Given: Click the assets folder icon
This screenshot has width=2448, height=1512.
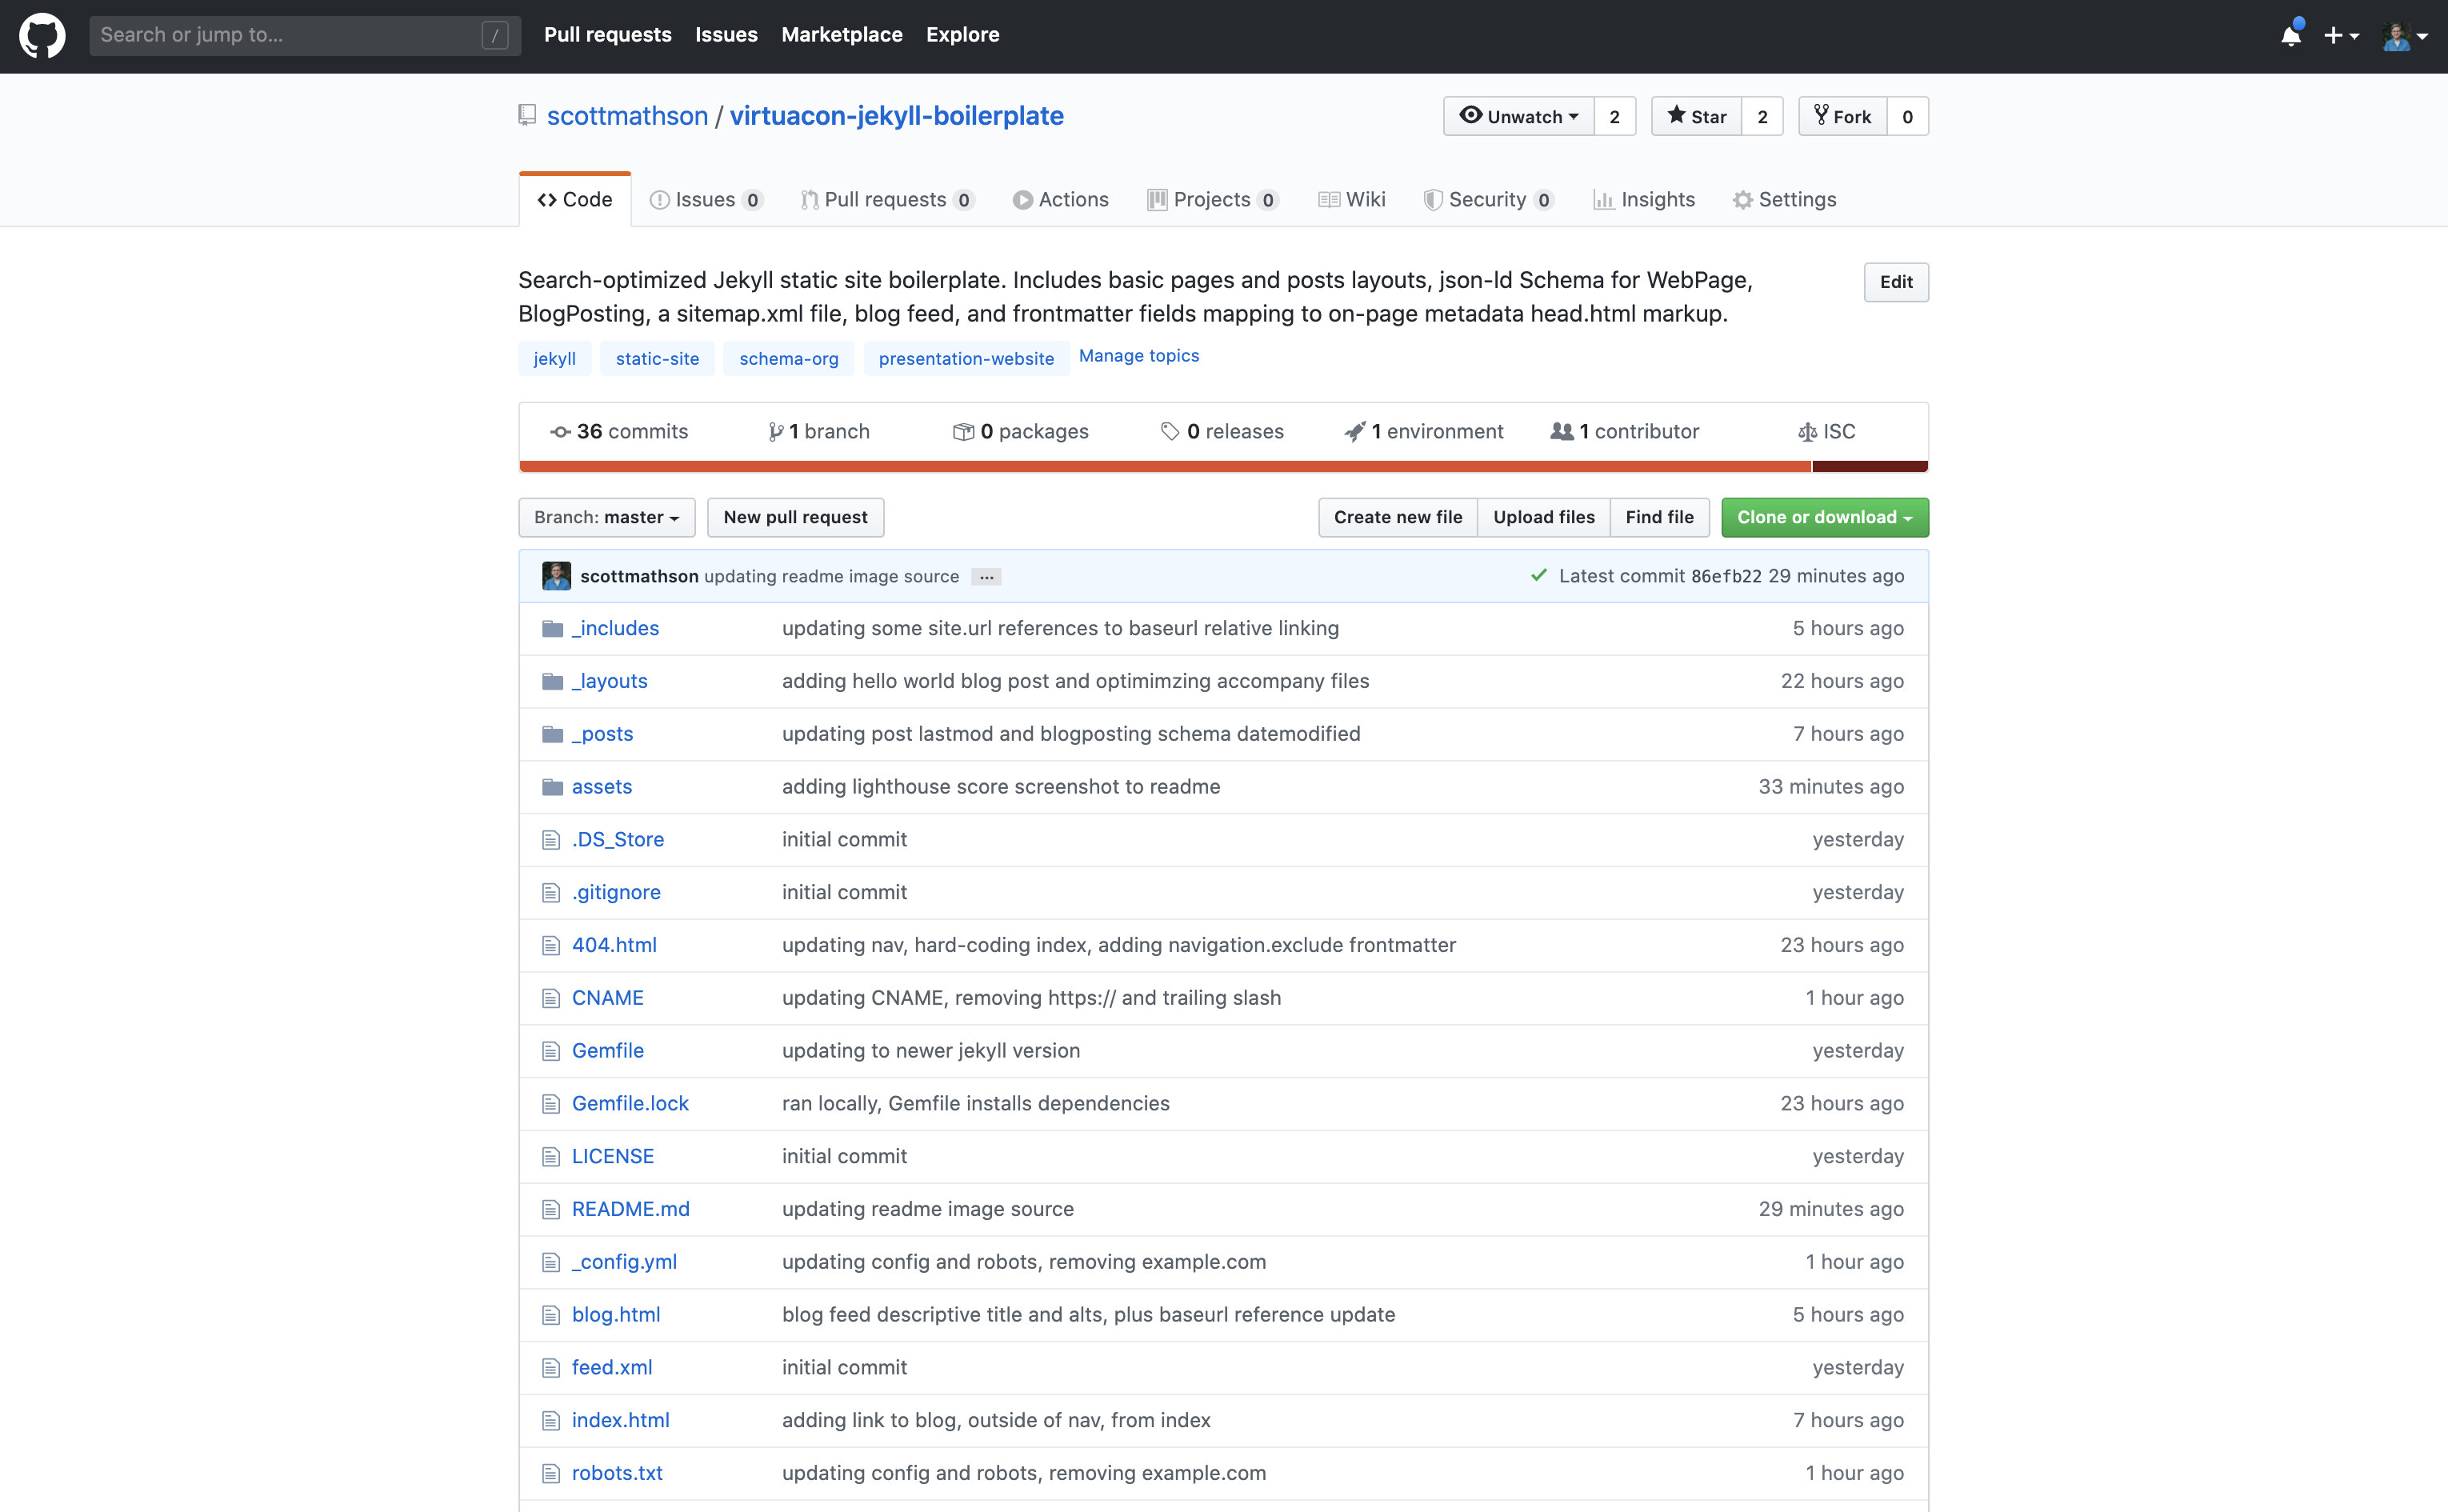Looking at the screenshot, I should click(x=552, y=787).
